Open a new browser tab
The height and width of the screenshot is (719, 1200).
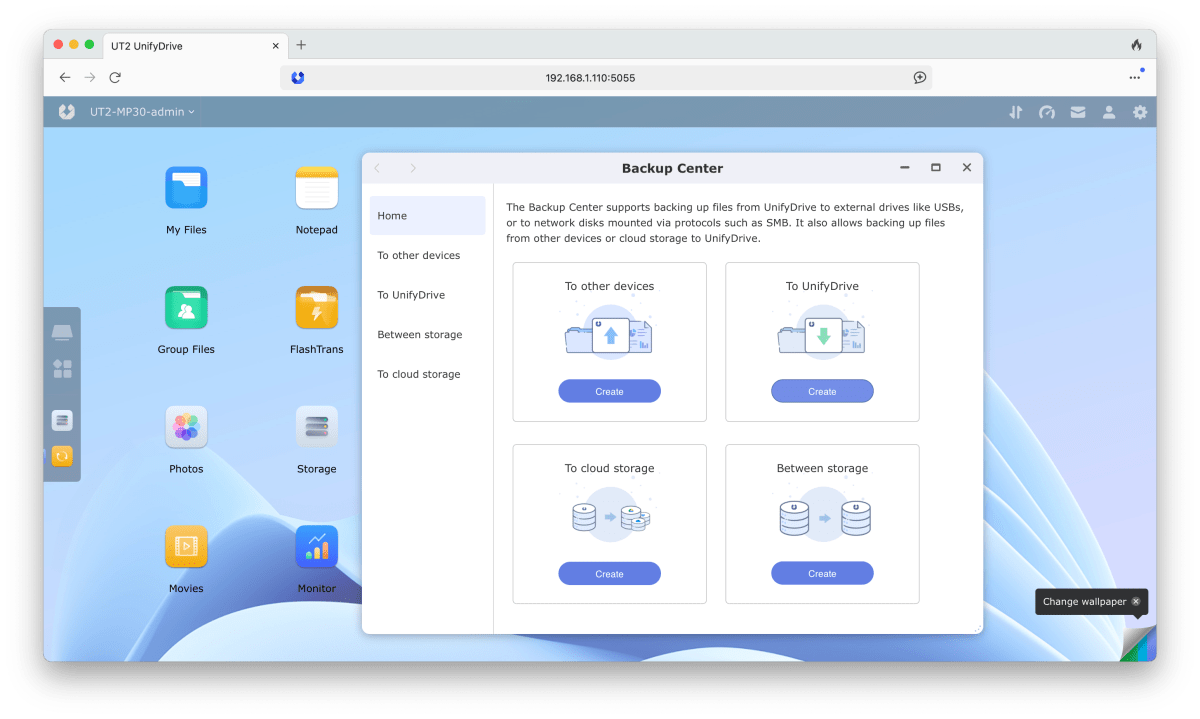[x=301, y=45]
